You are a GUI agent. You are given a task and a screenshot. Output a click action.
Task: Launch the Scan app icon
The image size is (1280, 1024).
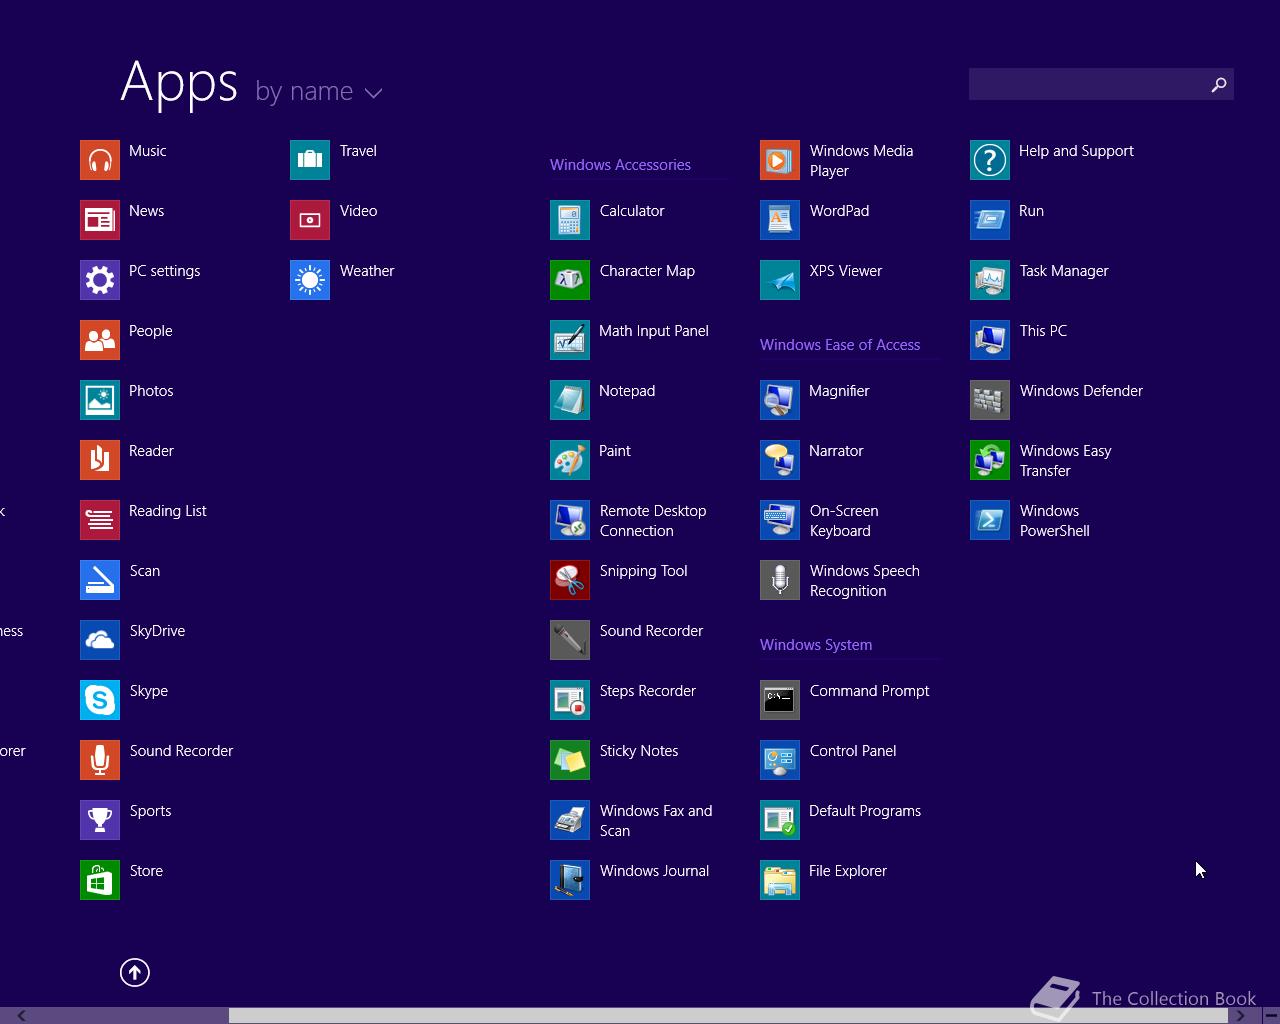click(x=100, y=580)
